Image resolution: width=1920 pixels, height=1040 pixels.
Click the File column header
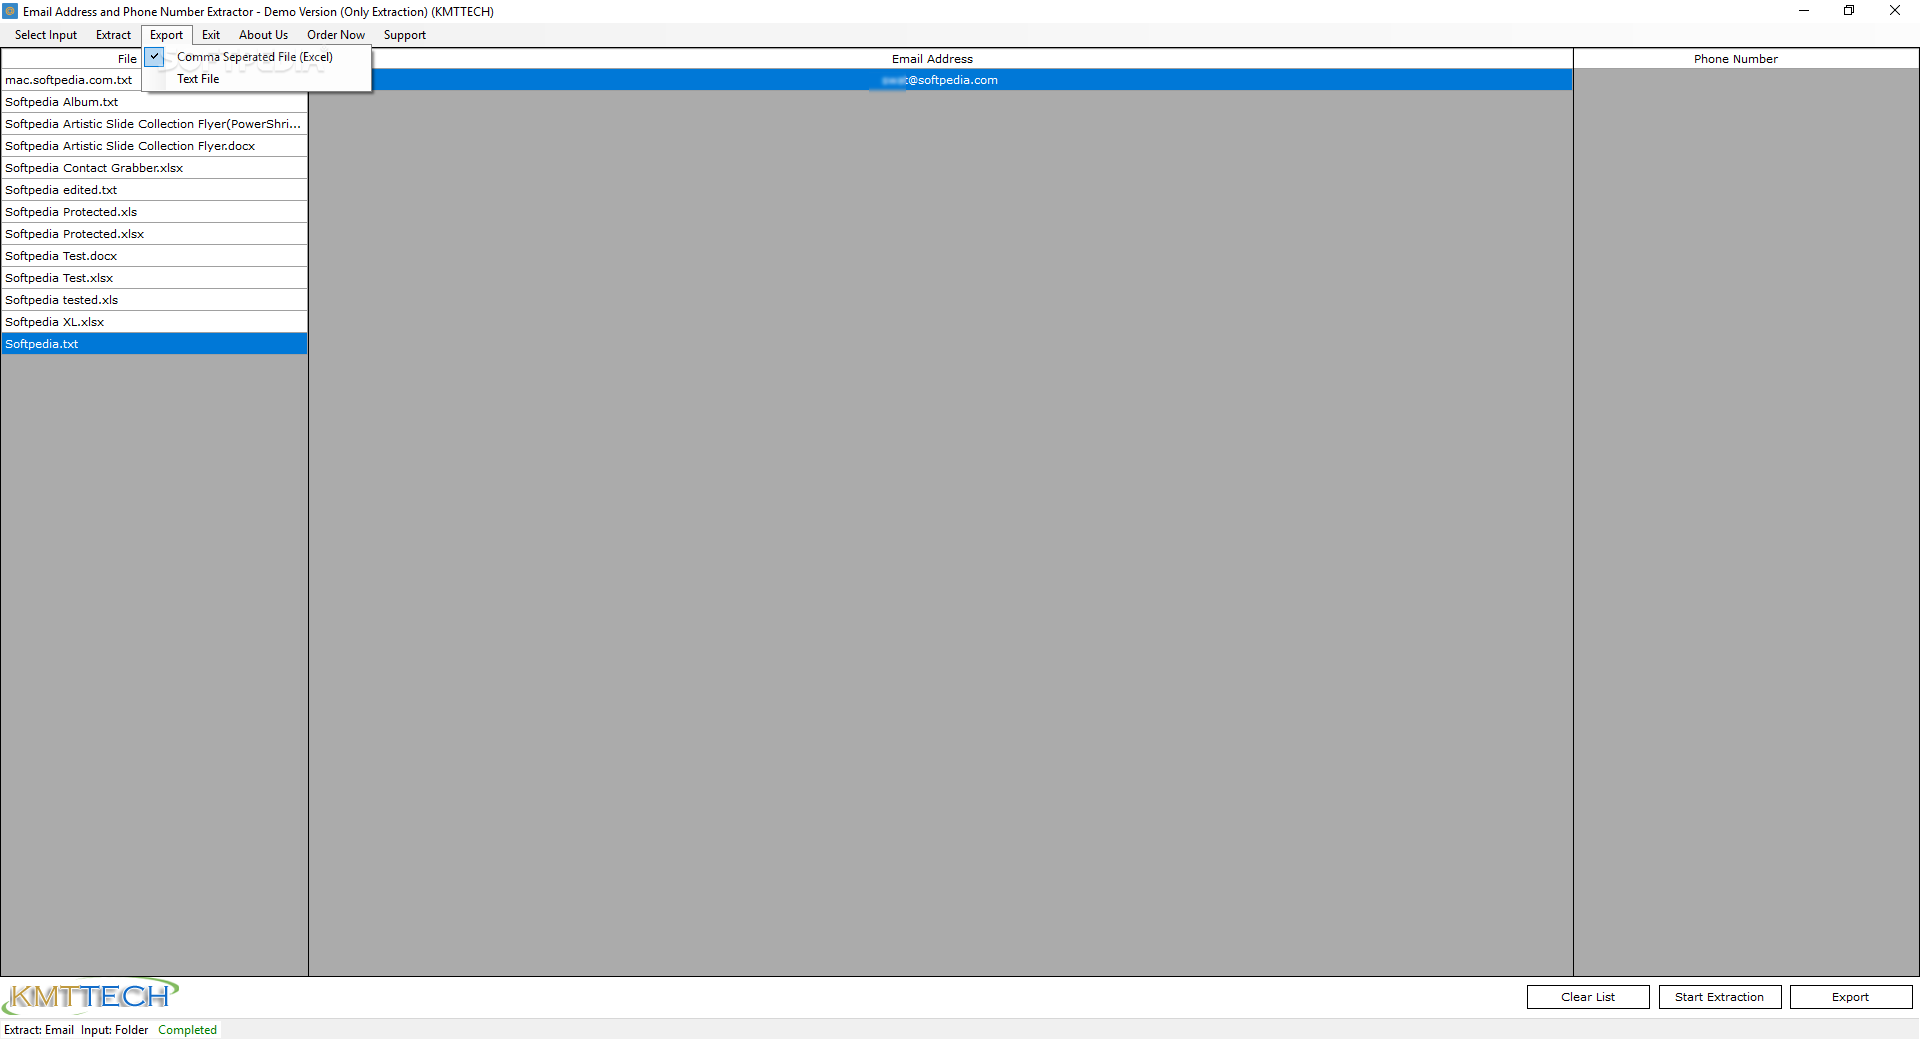click(x=127, y=59)
